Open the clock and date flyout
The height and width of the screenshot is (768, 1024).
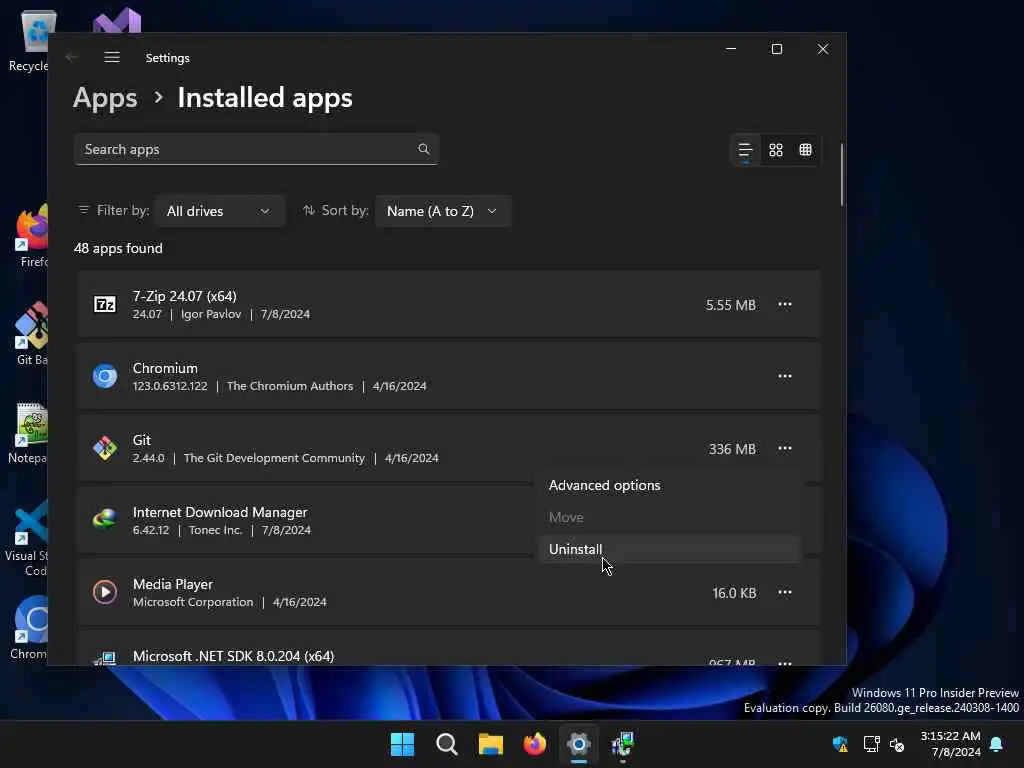(x=950, y=744)
